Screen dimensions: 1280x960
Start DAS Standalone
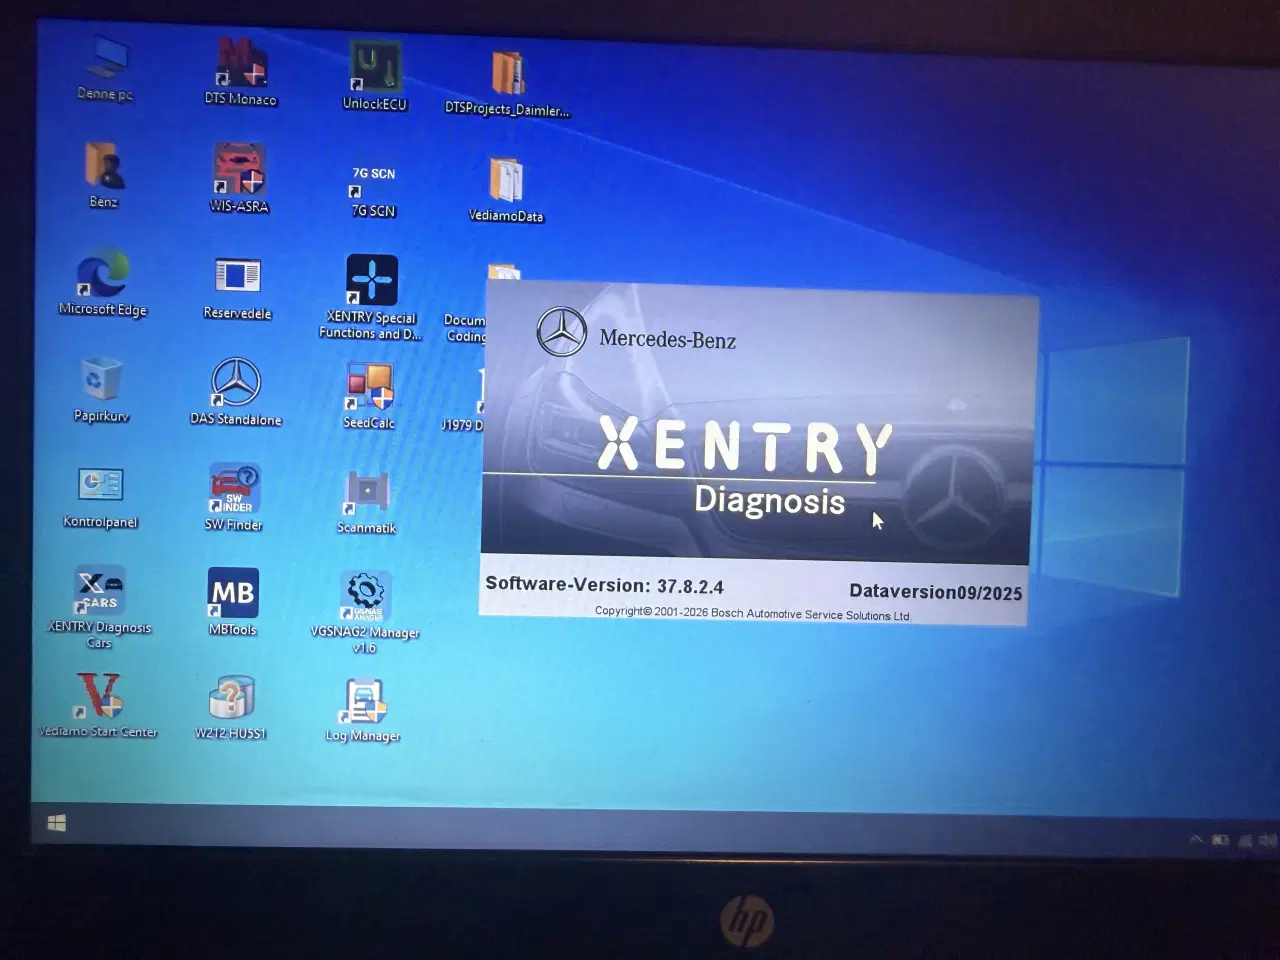[x=237, y=385]
